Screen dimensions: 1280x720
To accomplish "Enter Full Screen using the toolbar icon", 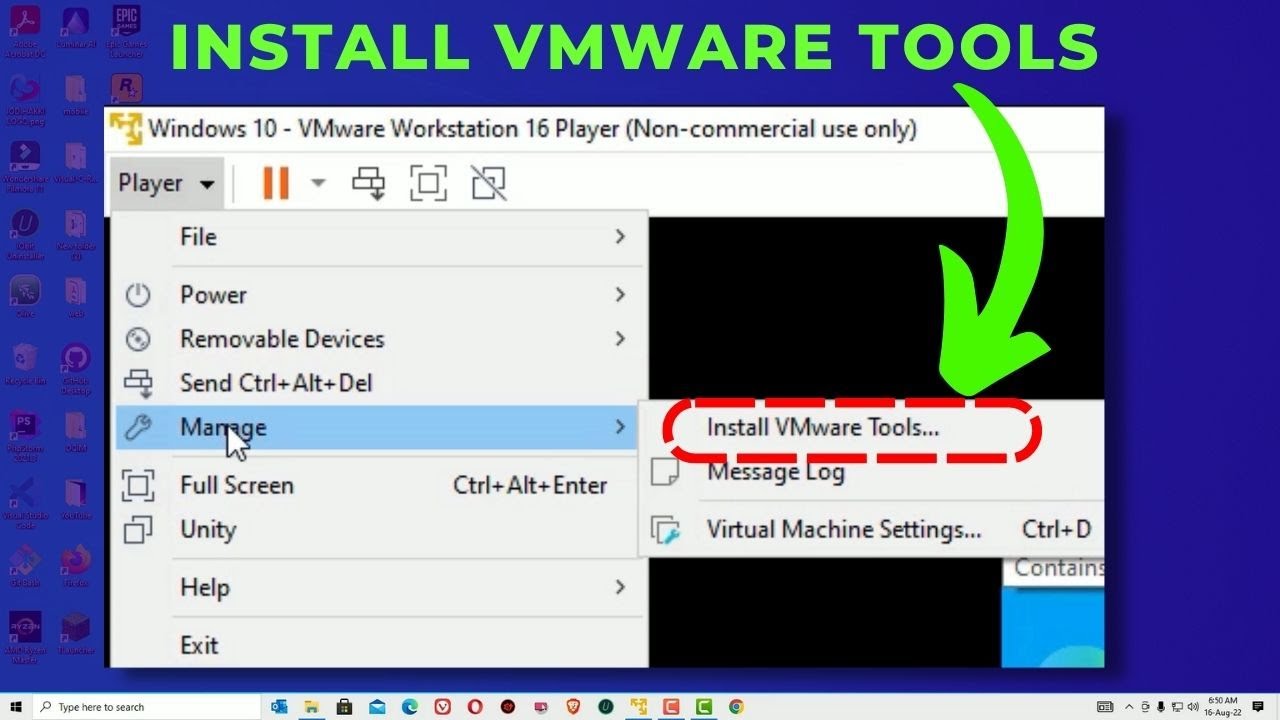I will coord(428,183).
